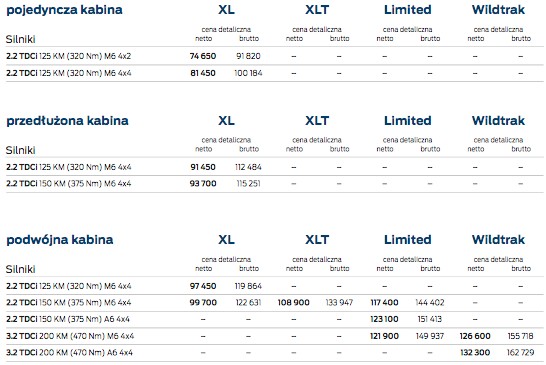The height and width of the screenshot is (365, 546).
Task: Click the 'pojedyncza kabina' section heading
Action: [64, 10]
